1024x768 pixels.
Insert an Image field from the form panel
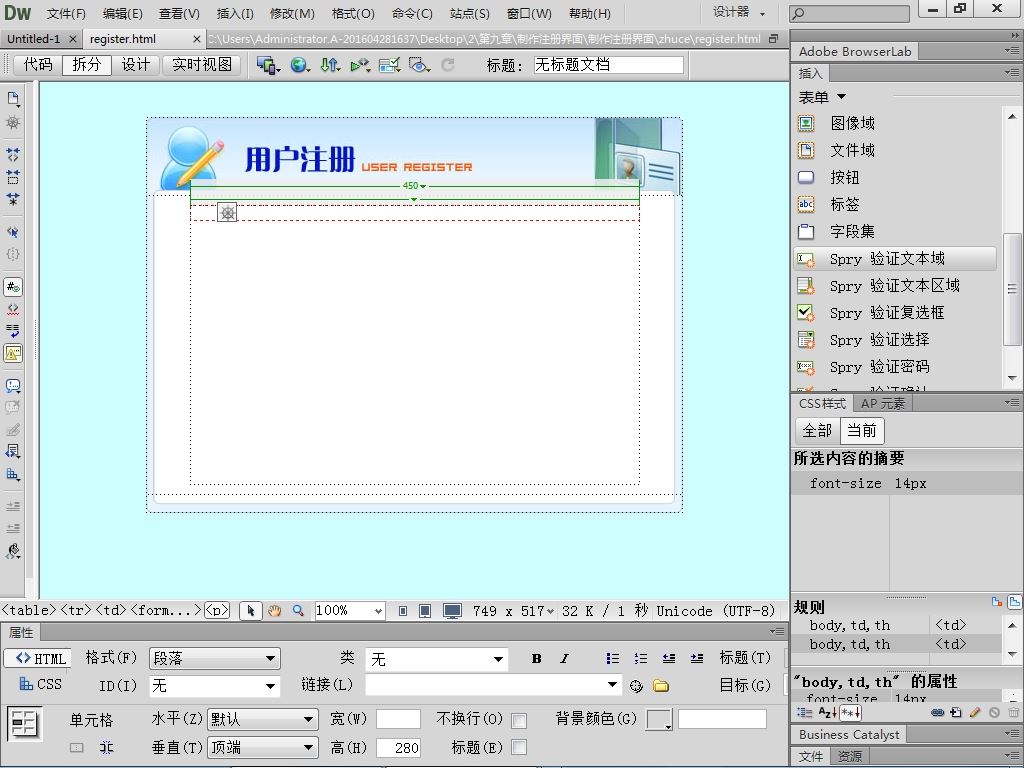click(x=853, y=123)
